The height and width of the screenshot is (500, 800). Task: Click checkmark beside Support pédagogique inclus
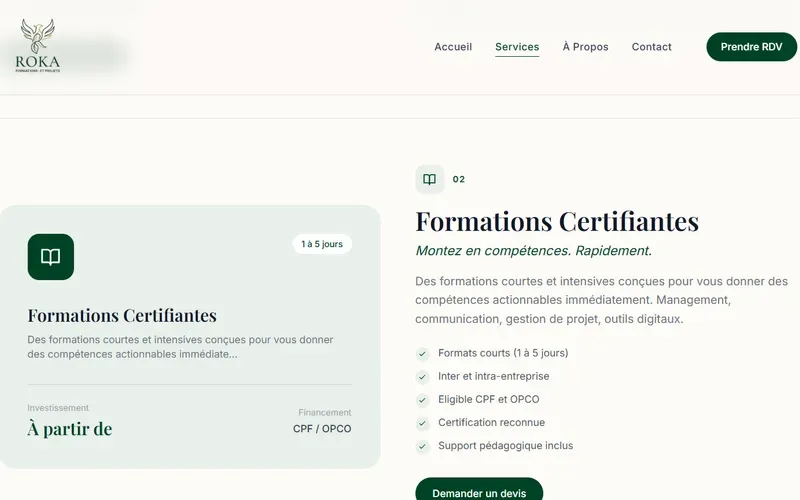tap(422, 446)
